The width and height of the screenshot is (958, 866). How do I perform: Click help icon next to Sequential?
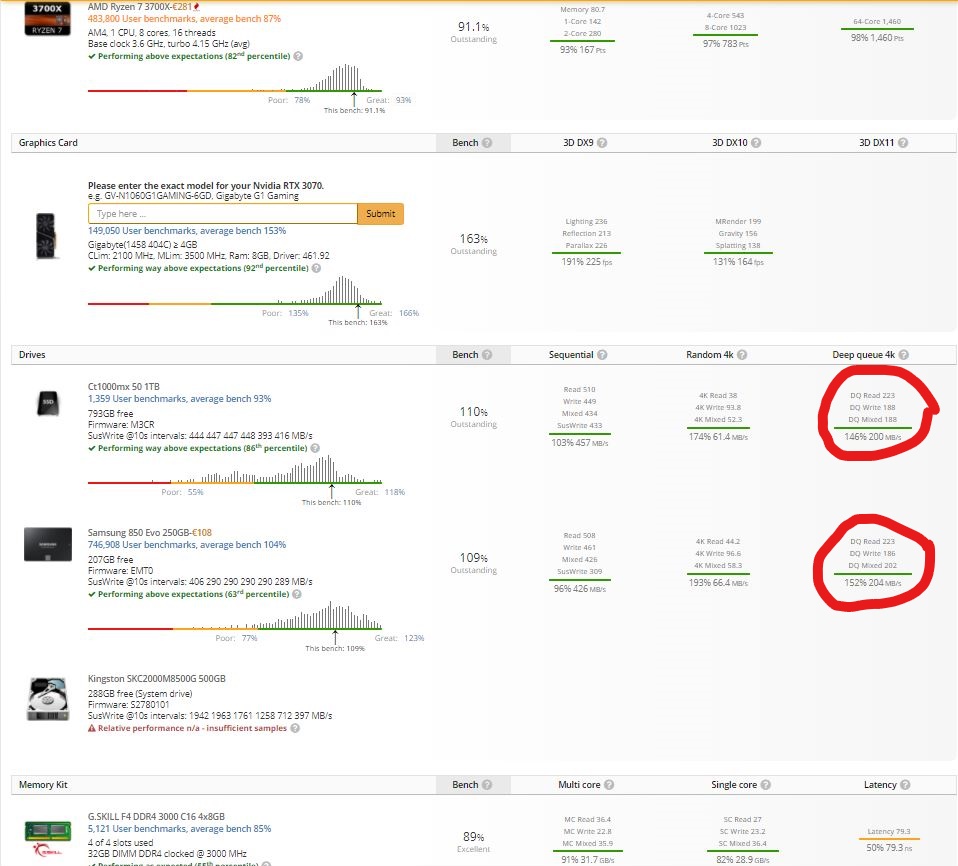coord(602,354)
